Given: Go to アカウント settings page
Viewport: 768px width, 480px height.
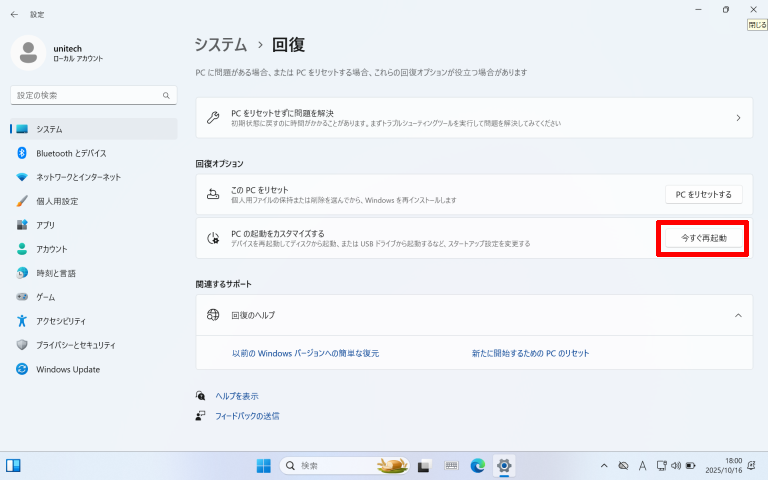Looking at the screenshot, I should pos(52,249).
